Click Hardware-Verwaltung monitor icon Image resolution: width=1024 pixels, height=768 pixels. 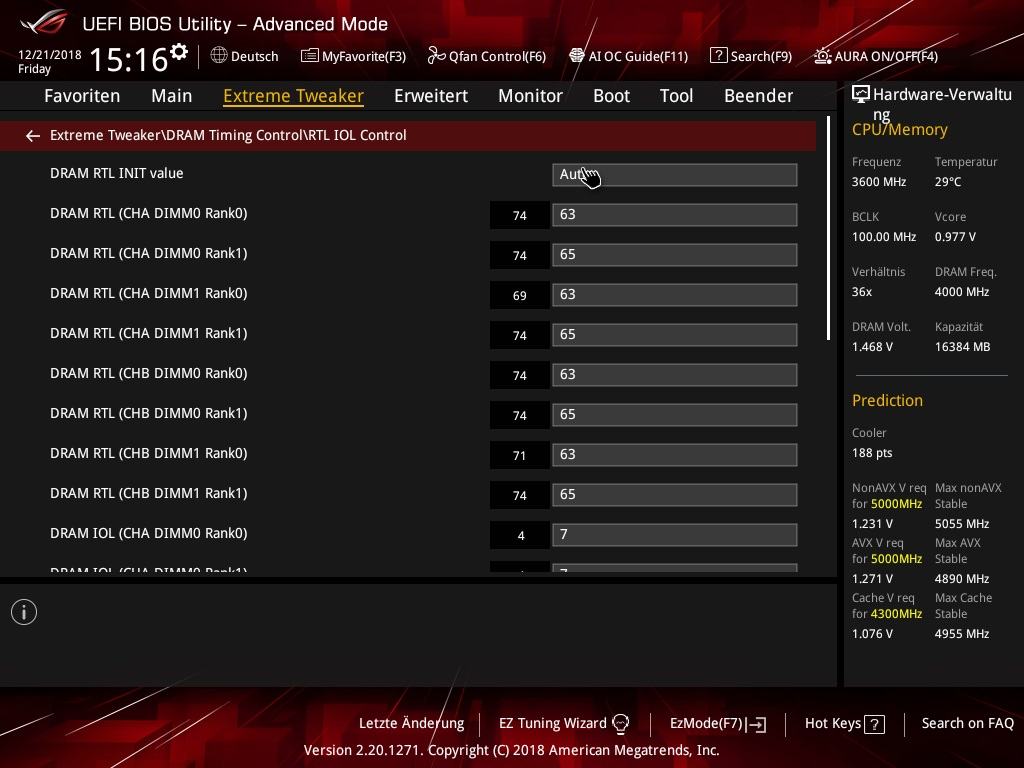pyautogui.click(x=861, y=95)
